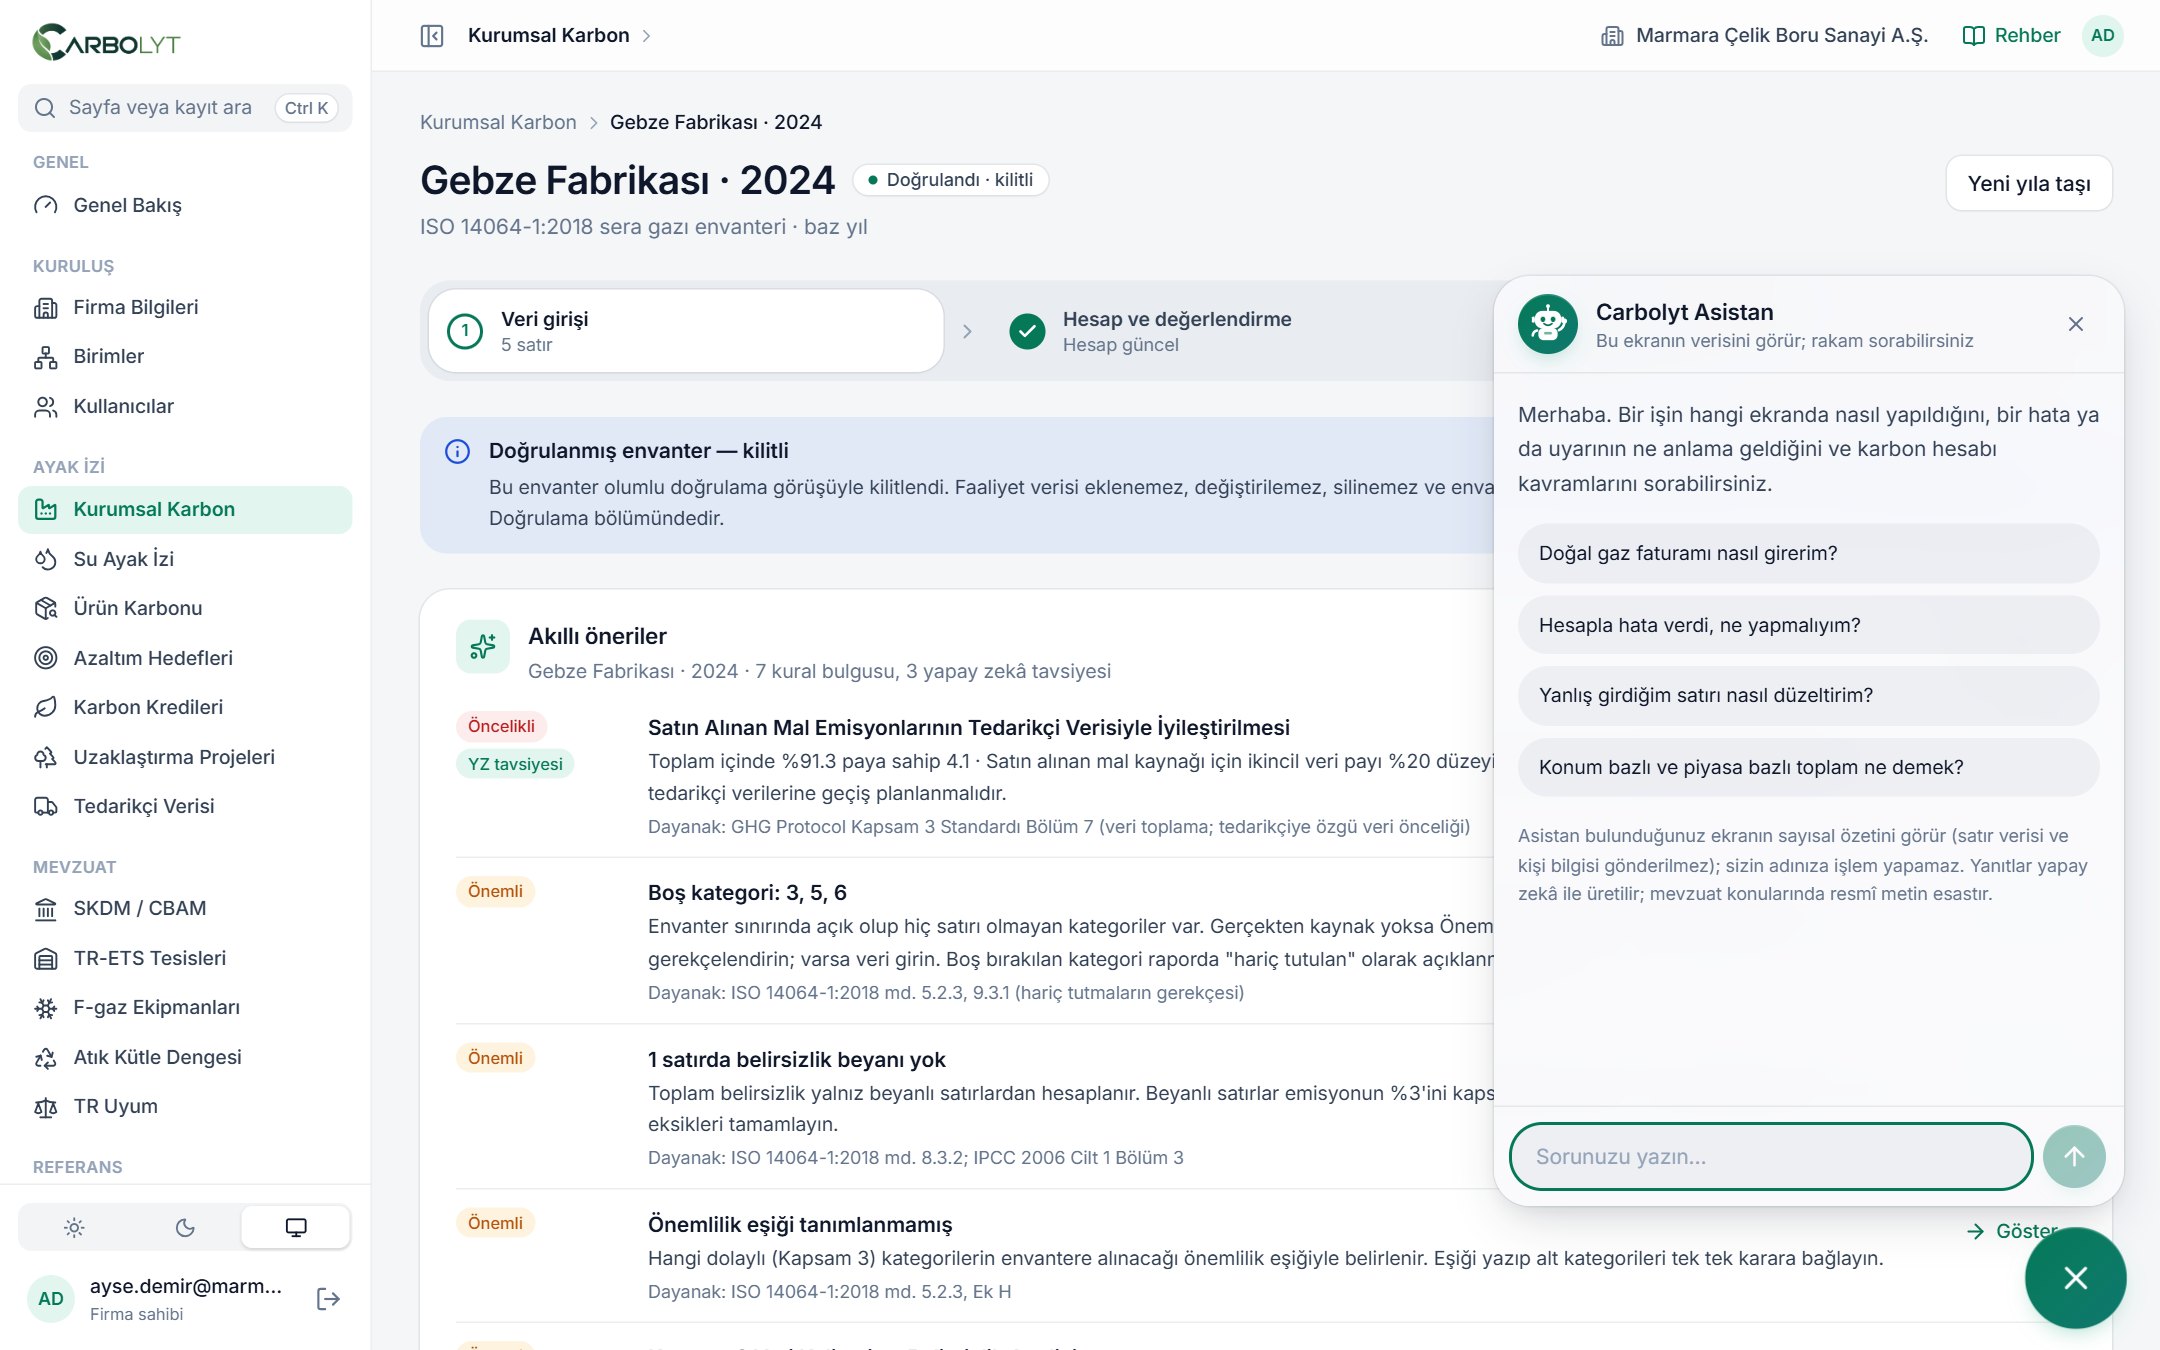This screenshot has height=1350, width=2160.
Task: Close the Carbolyt Asistan panel with X
Action: [2076, 324]
